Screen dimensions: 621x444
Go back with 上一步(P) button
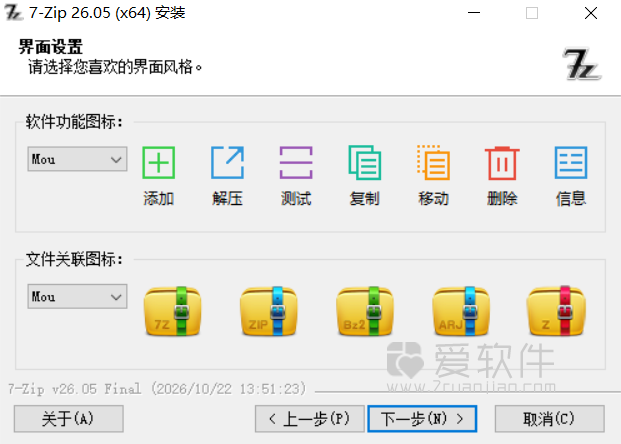(x=310, y=419)
